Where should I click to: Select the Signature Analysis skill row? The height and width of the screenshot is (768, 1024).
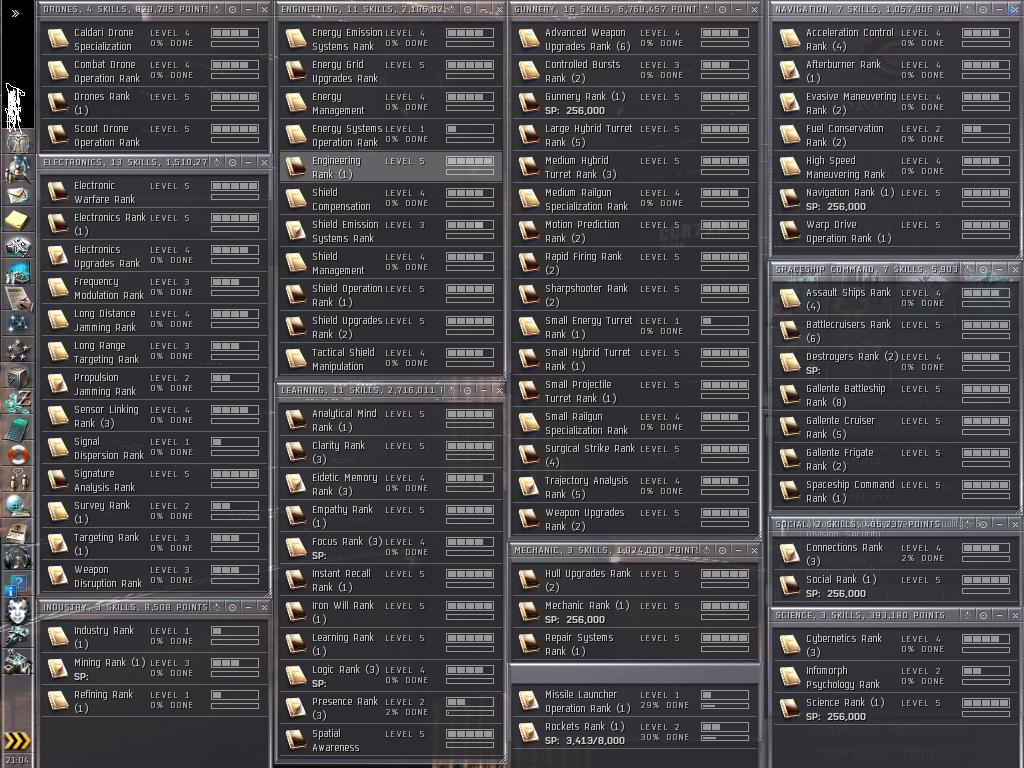pos(154,480)
